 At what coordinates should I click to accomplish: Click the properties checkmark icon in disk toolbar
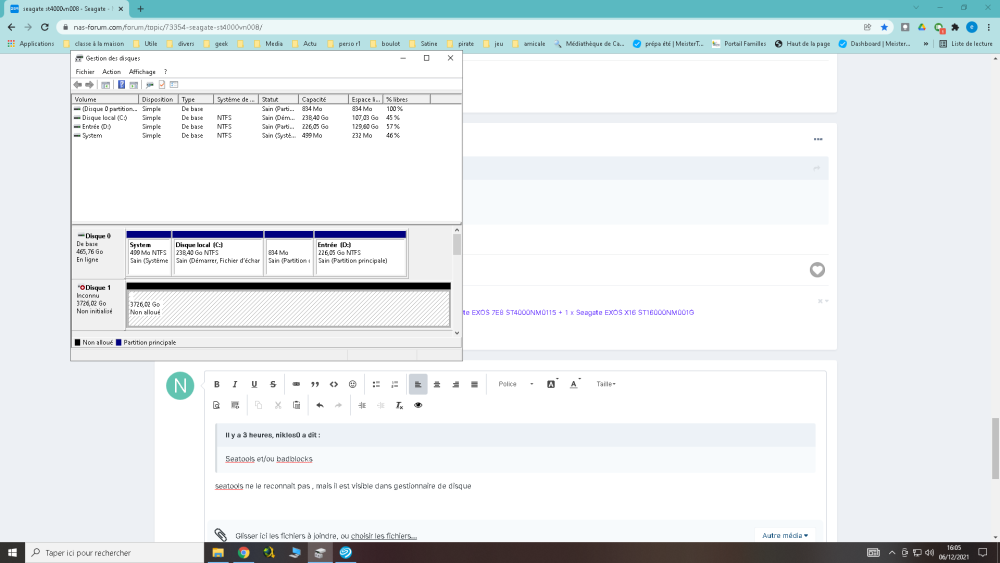click(x=162, y=85)
